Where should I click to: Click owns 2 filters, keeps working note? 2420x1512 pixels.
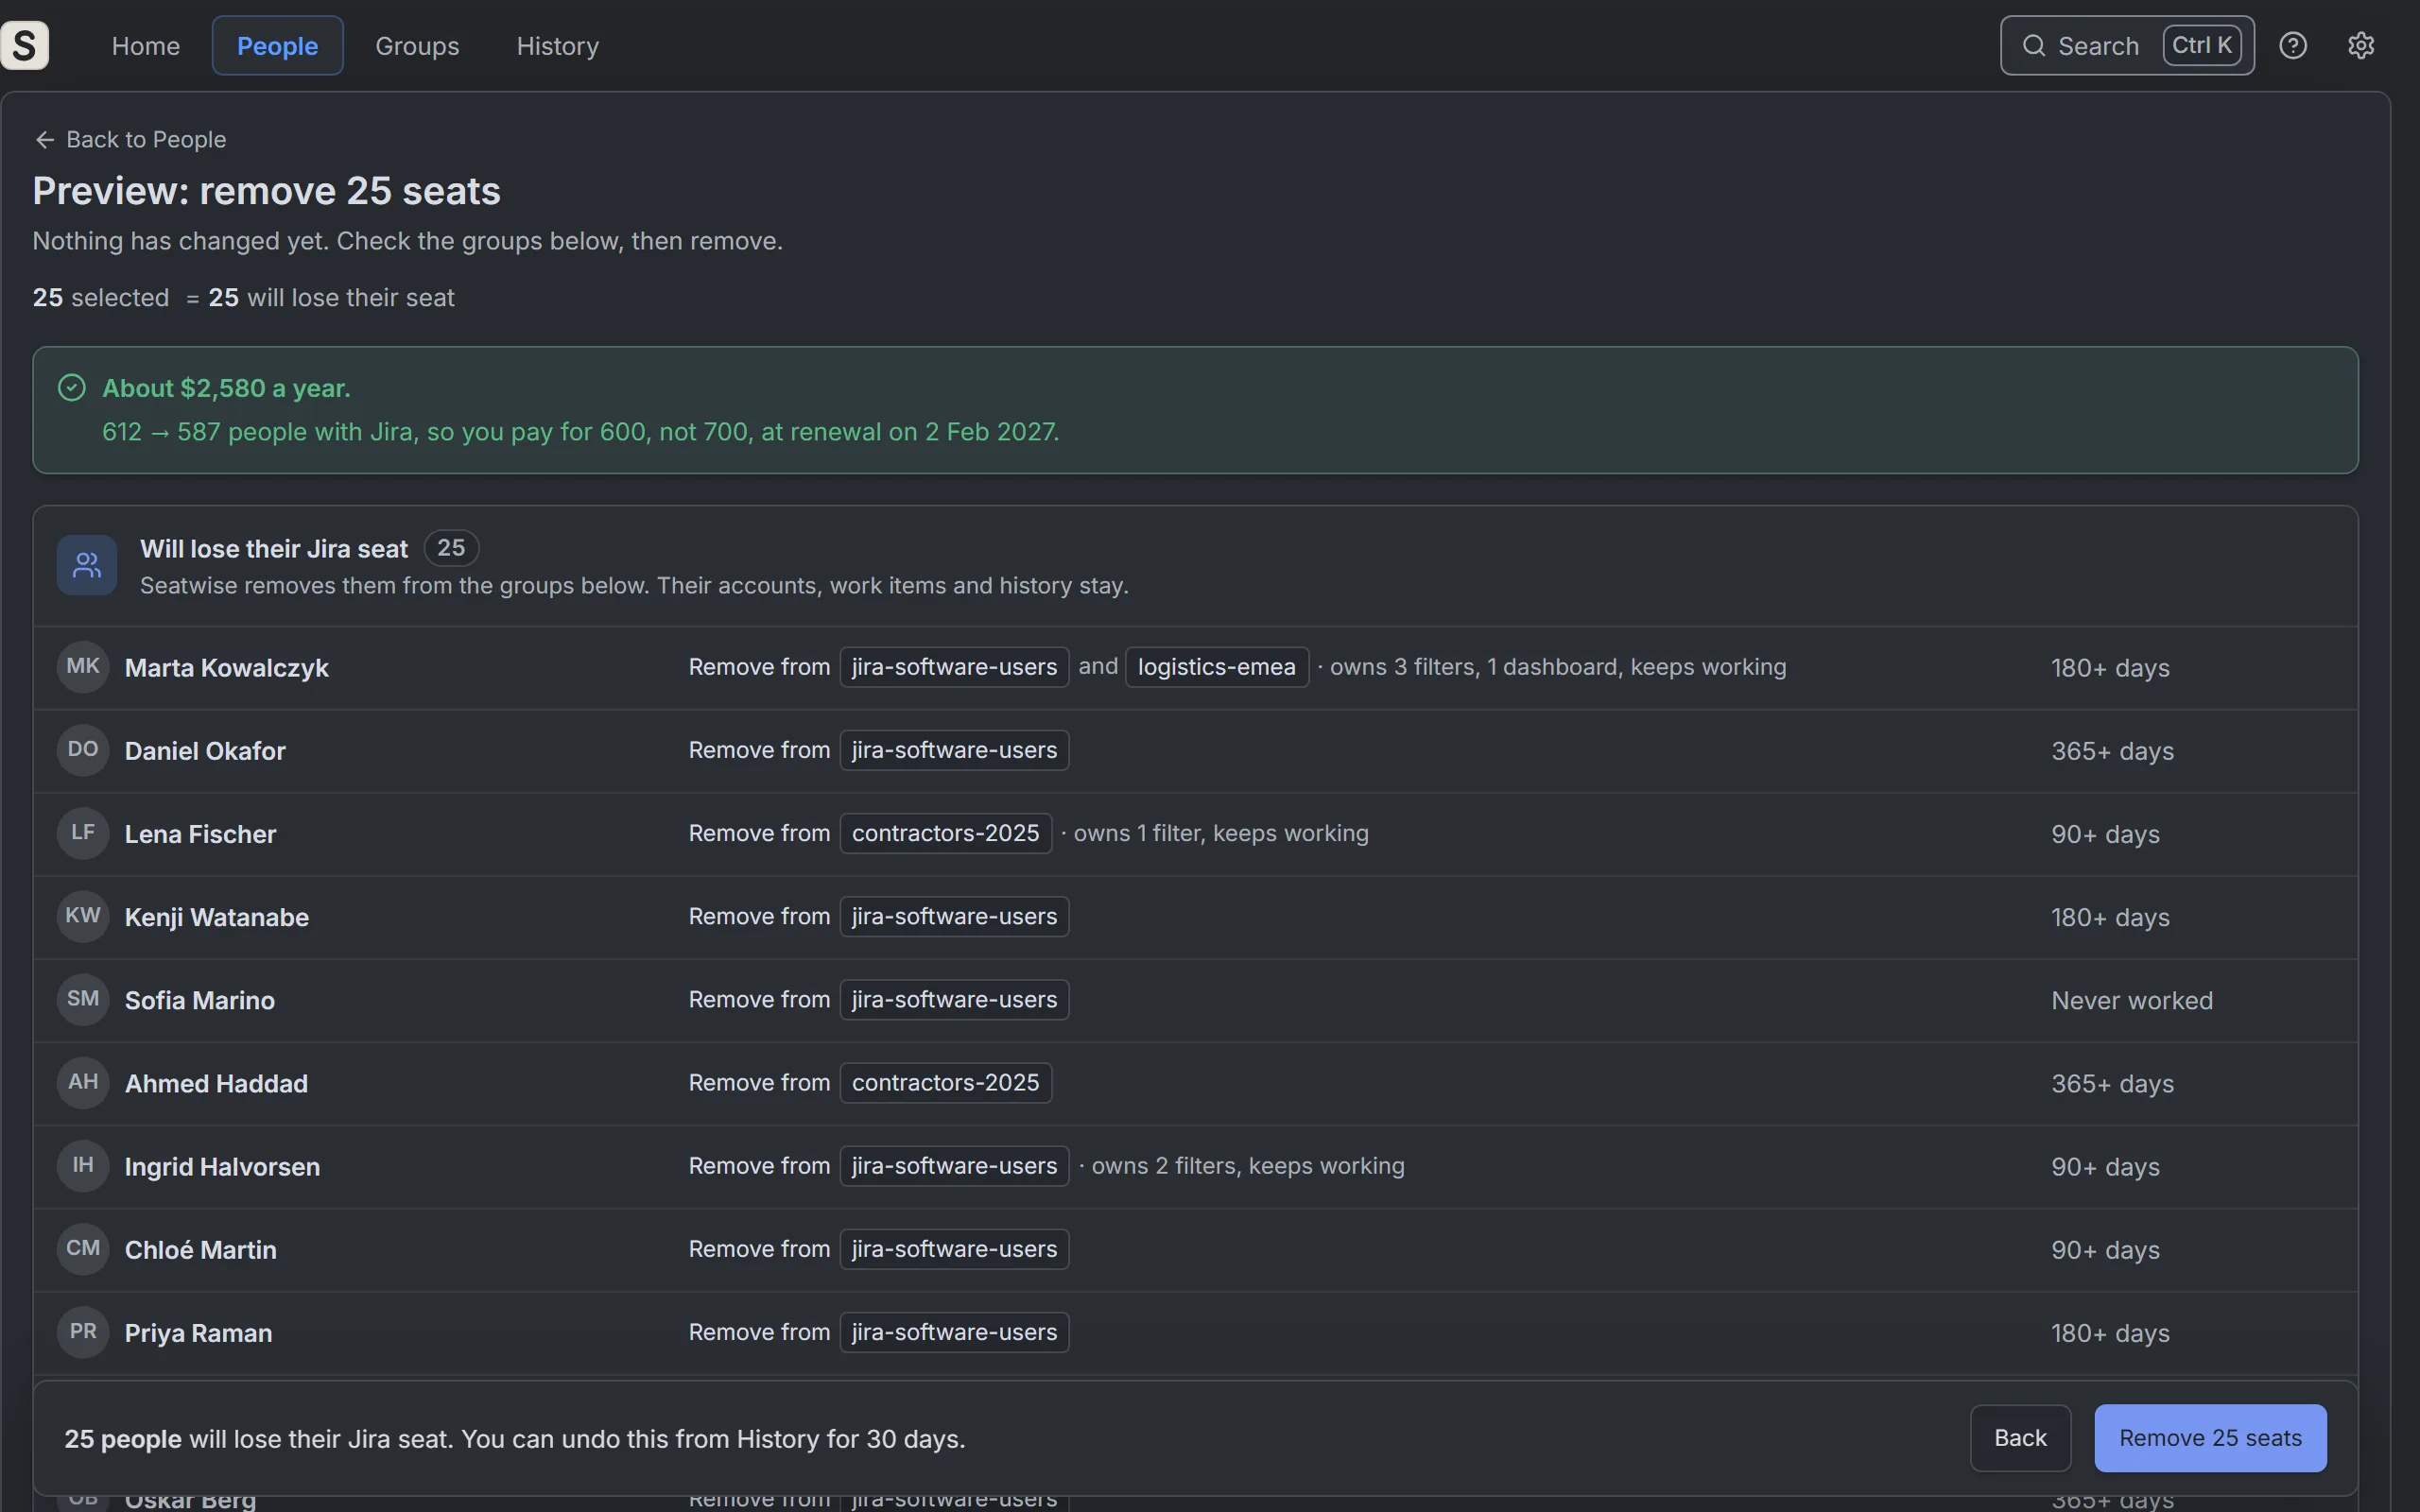tap(1248, 1166)
